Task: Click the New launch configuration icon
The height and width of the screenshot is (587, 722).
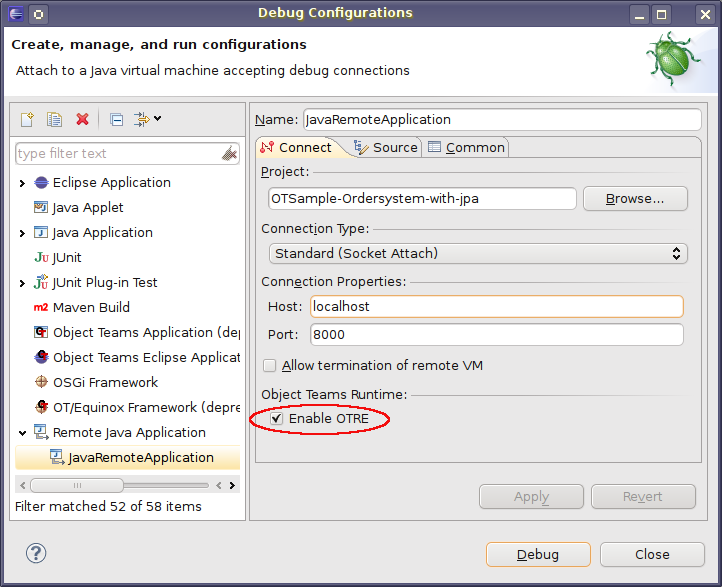Action: click(27, 119)
